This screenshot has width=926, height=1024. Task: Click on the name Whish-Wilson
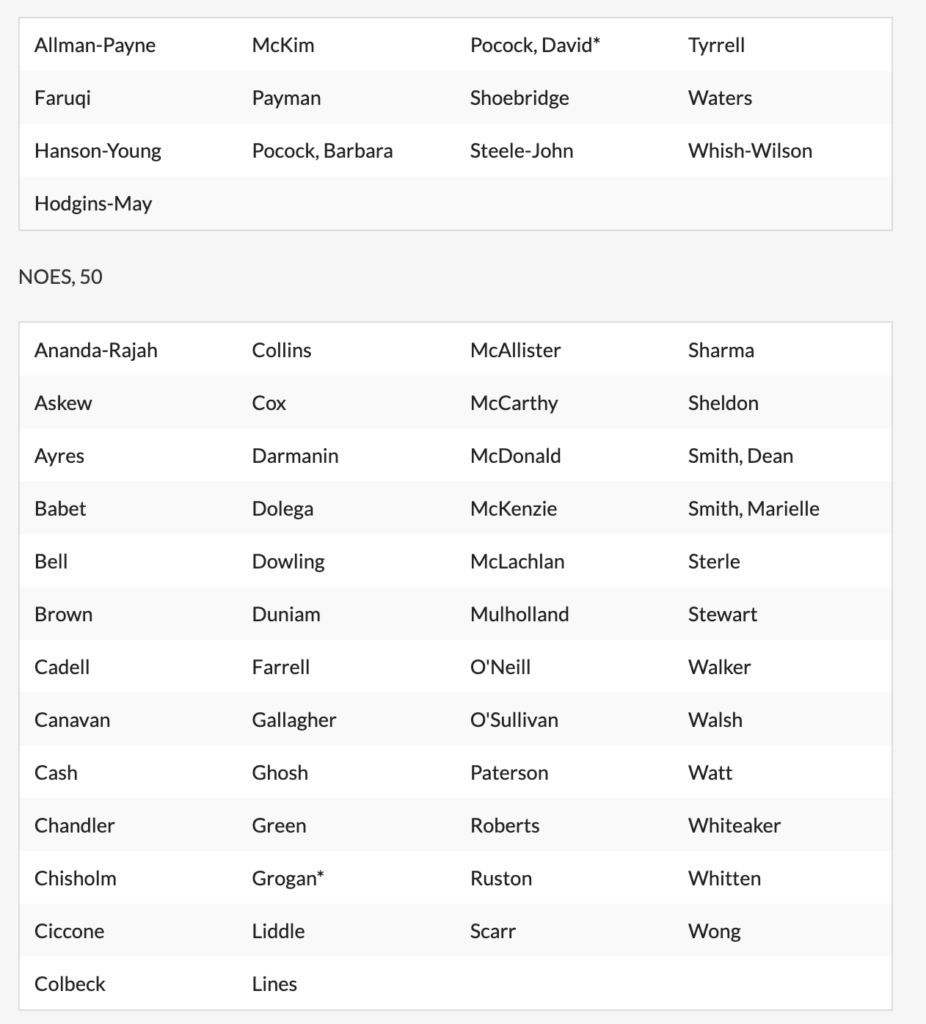pyautogui.click(x=750, y=151)
